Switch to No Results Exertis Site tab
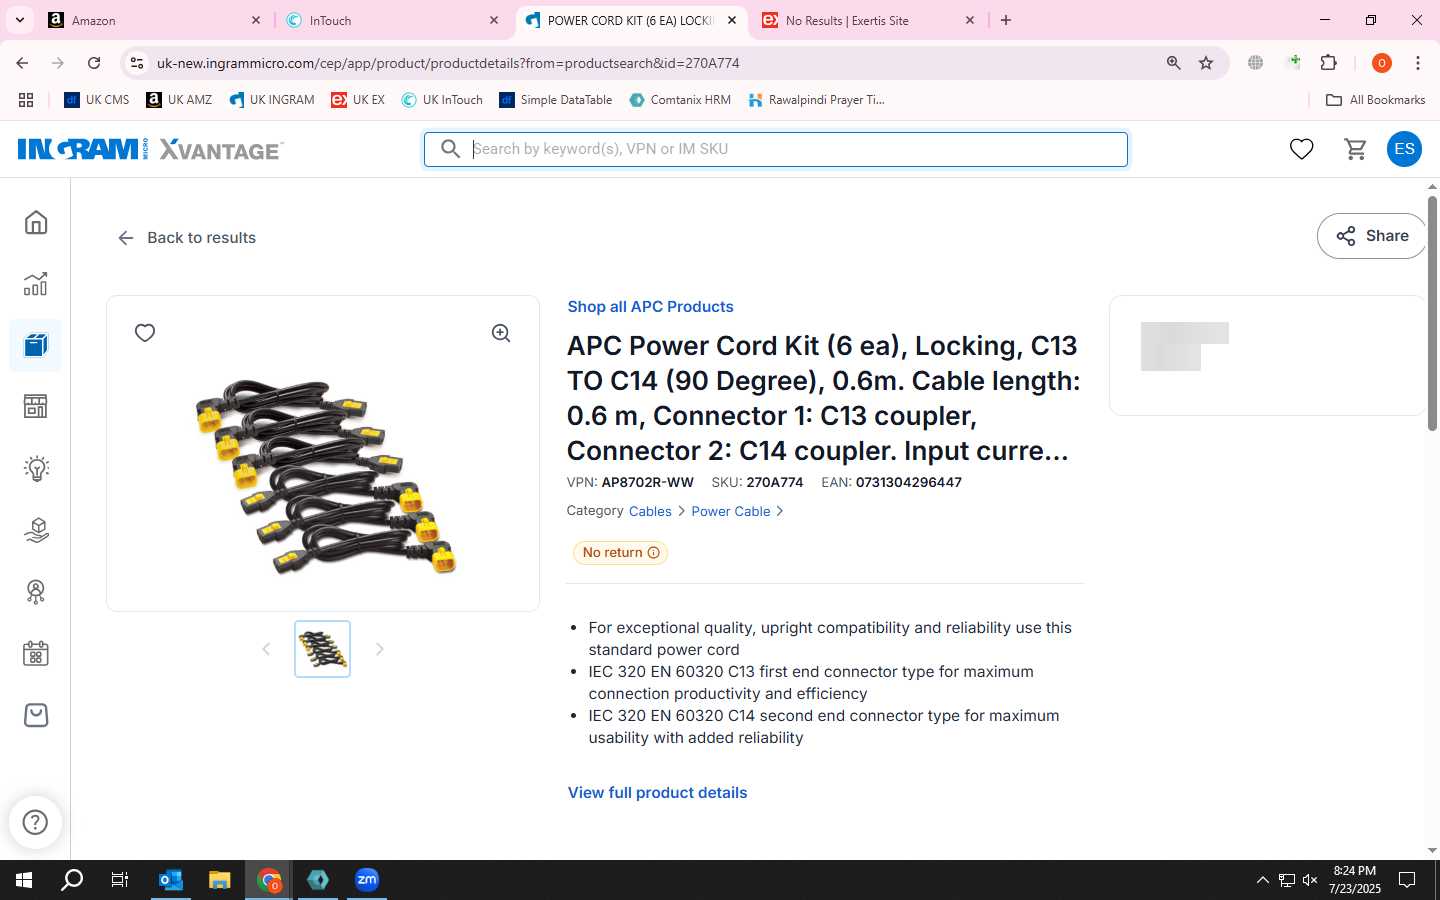 868,20
